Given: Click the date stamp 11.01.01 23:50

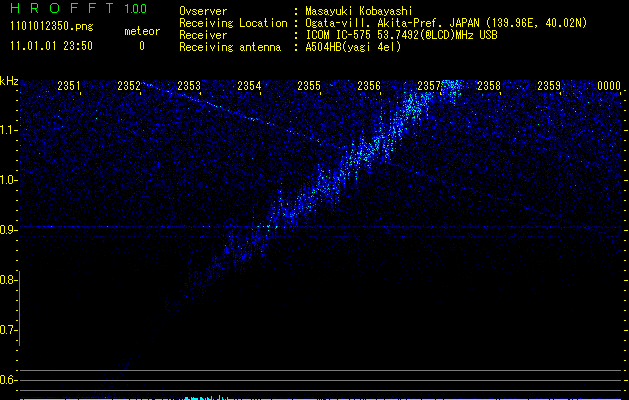Looking at the screenshot, I should point(51,46).
